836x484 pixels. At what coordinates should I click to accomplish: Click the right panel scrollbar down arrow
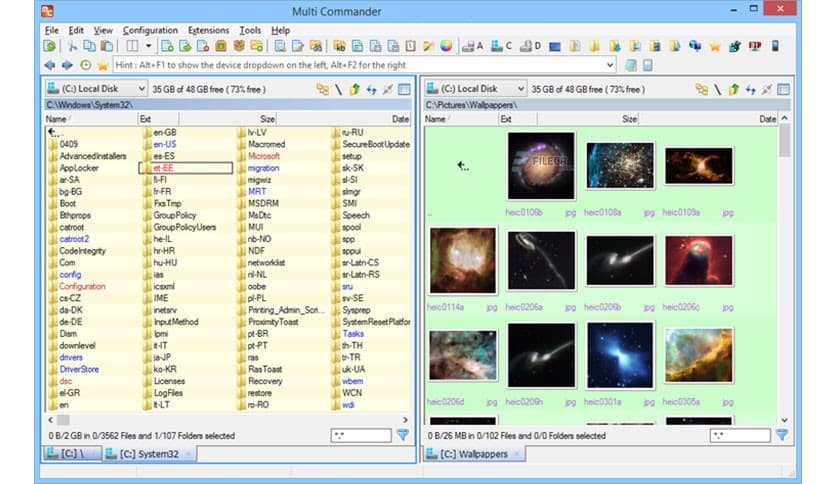[x=784, y=420]
